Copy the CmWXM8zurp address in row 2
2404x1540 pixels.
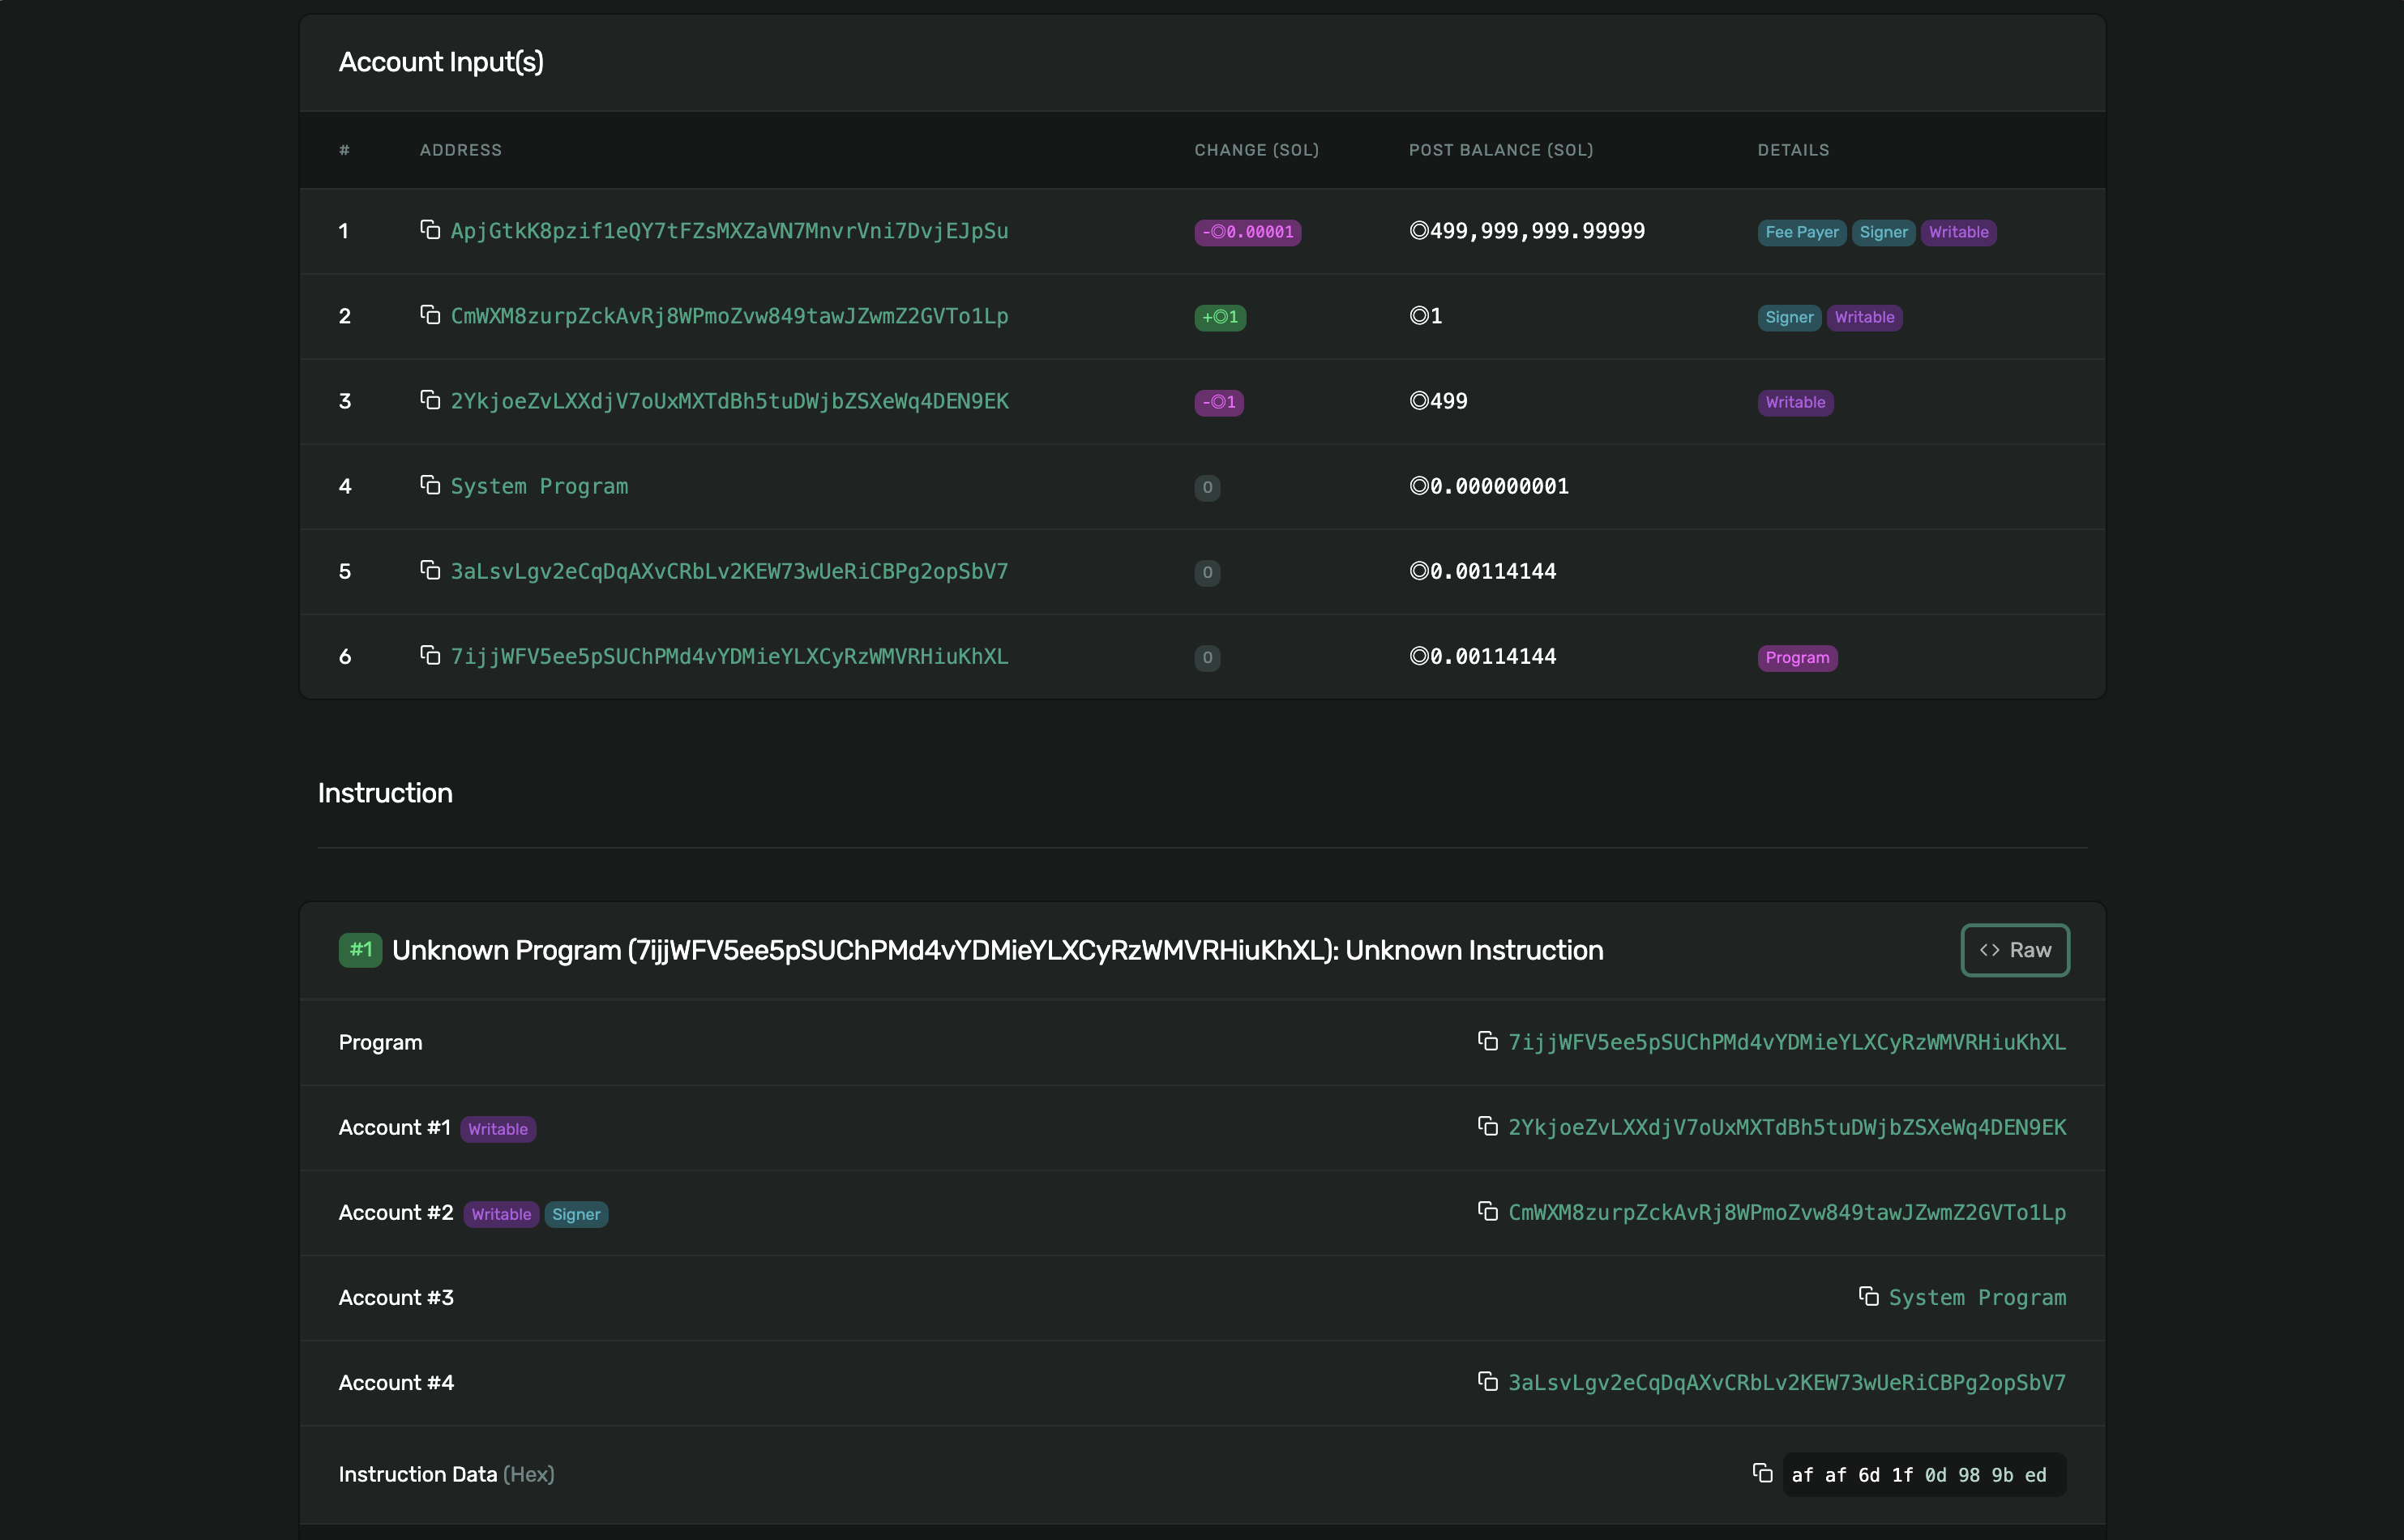point(430,315)
